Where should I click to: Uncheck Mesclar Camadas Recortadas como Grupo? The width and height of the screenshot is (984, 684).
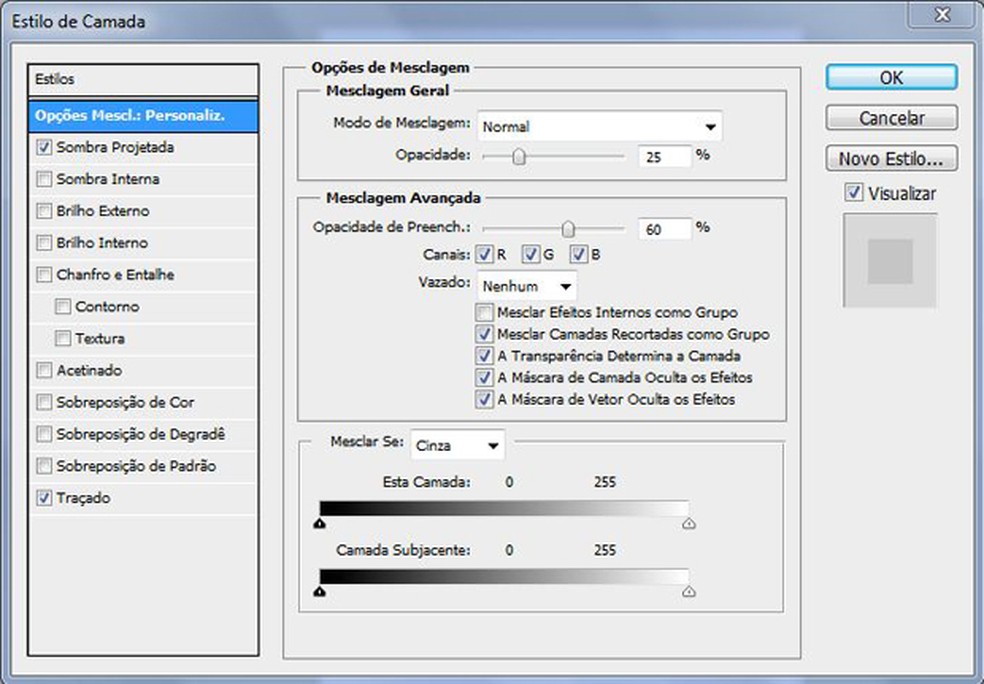484,334
